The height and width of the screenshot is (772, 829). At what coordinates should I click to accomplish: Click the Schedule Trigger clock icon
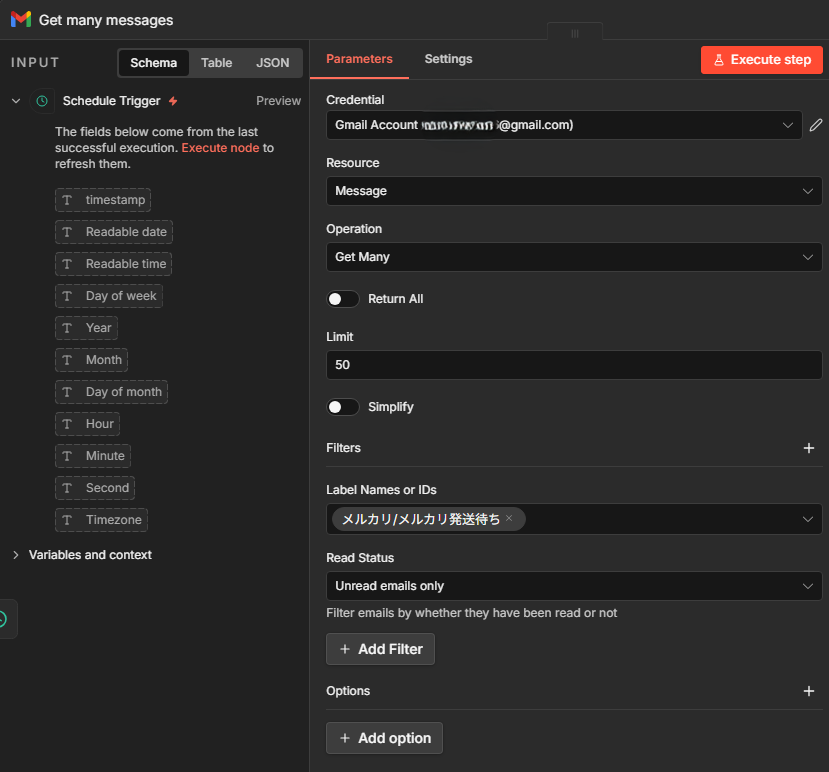coord(42,101)
